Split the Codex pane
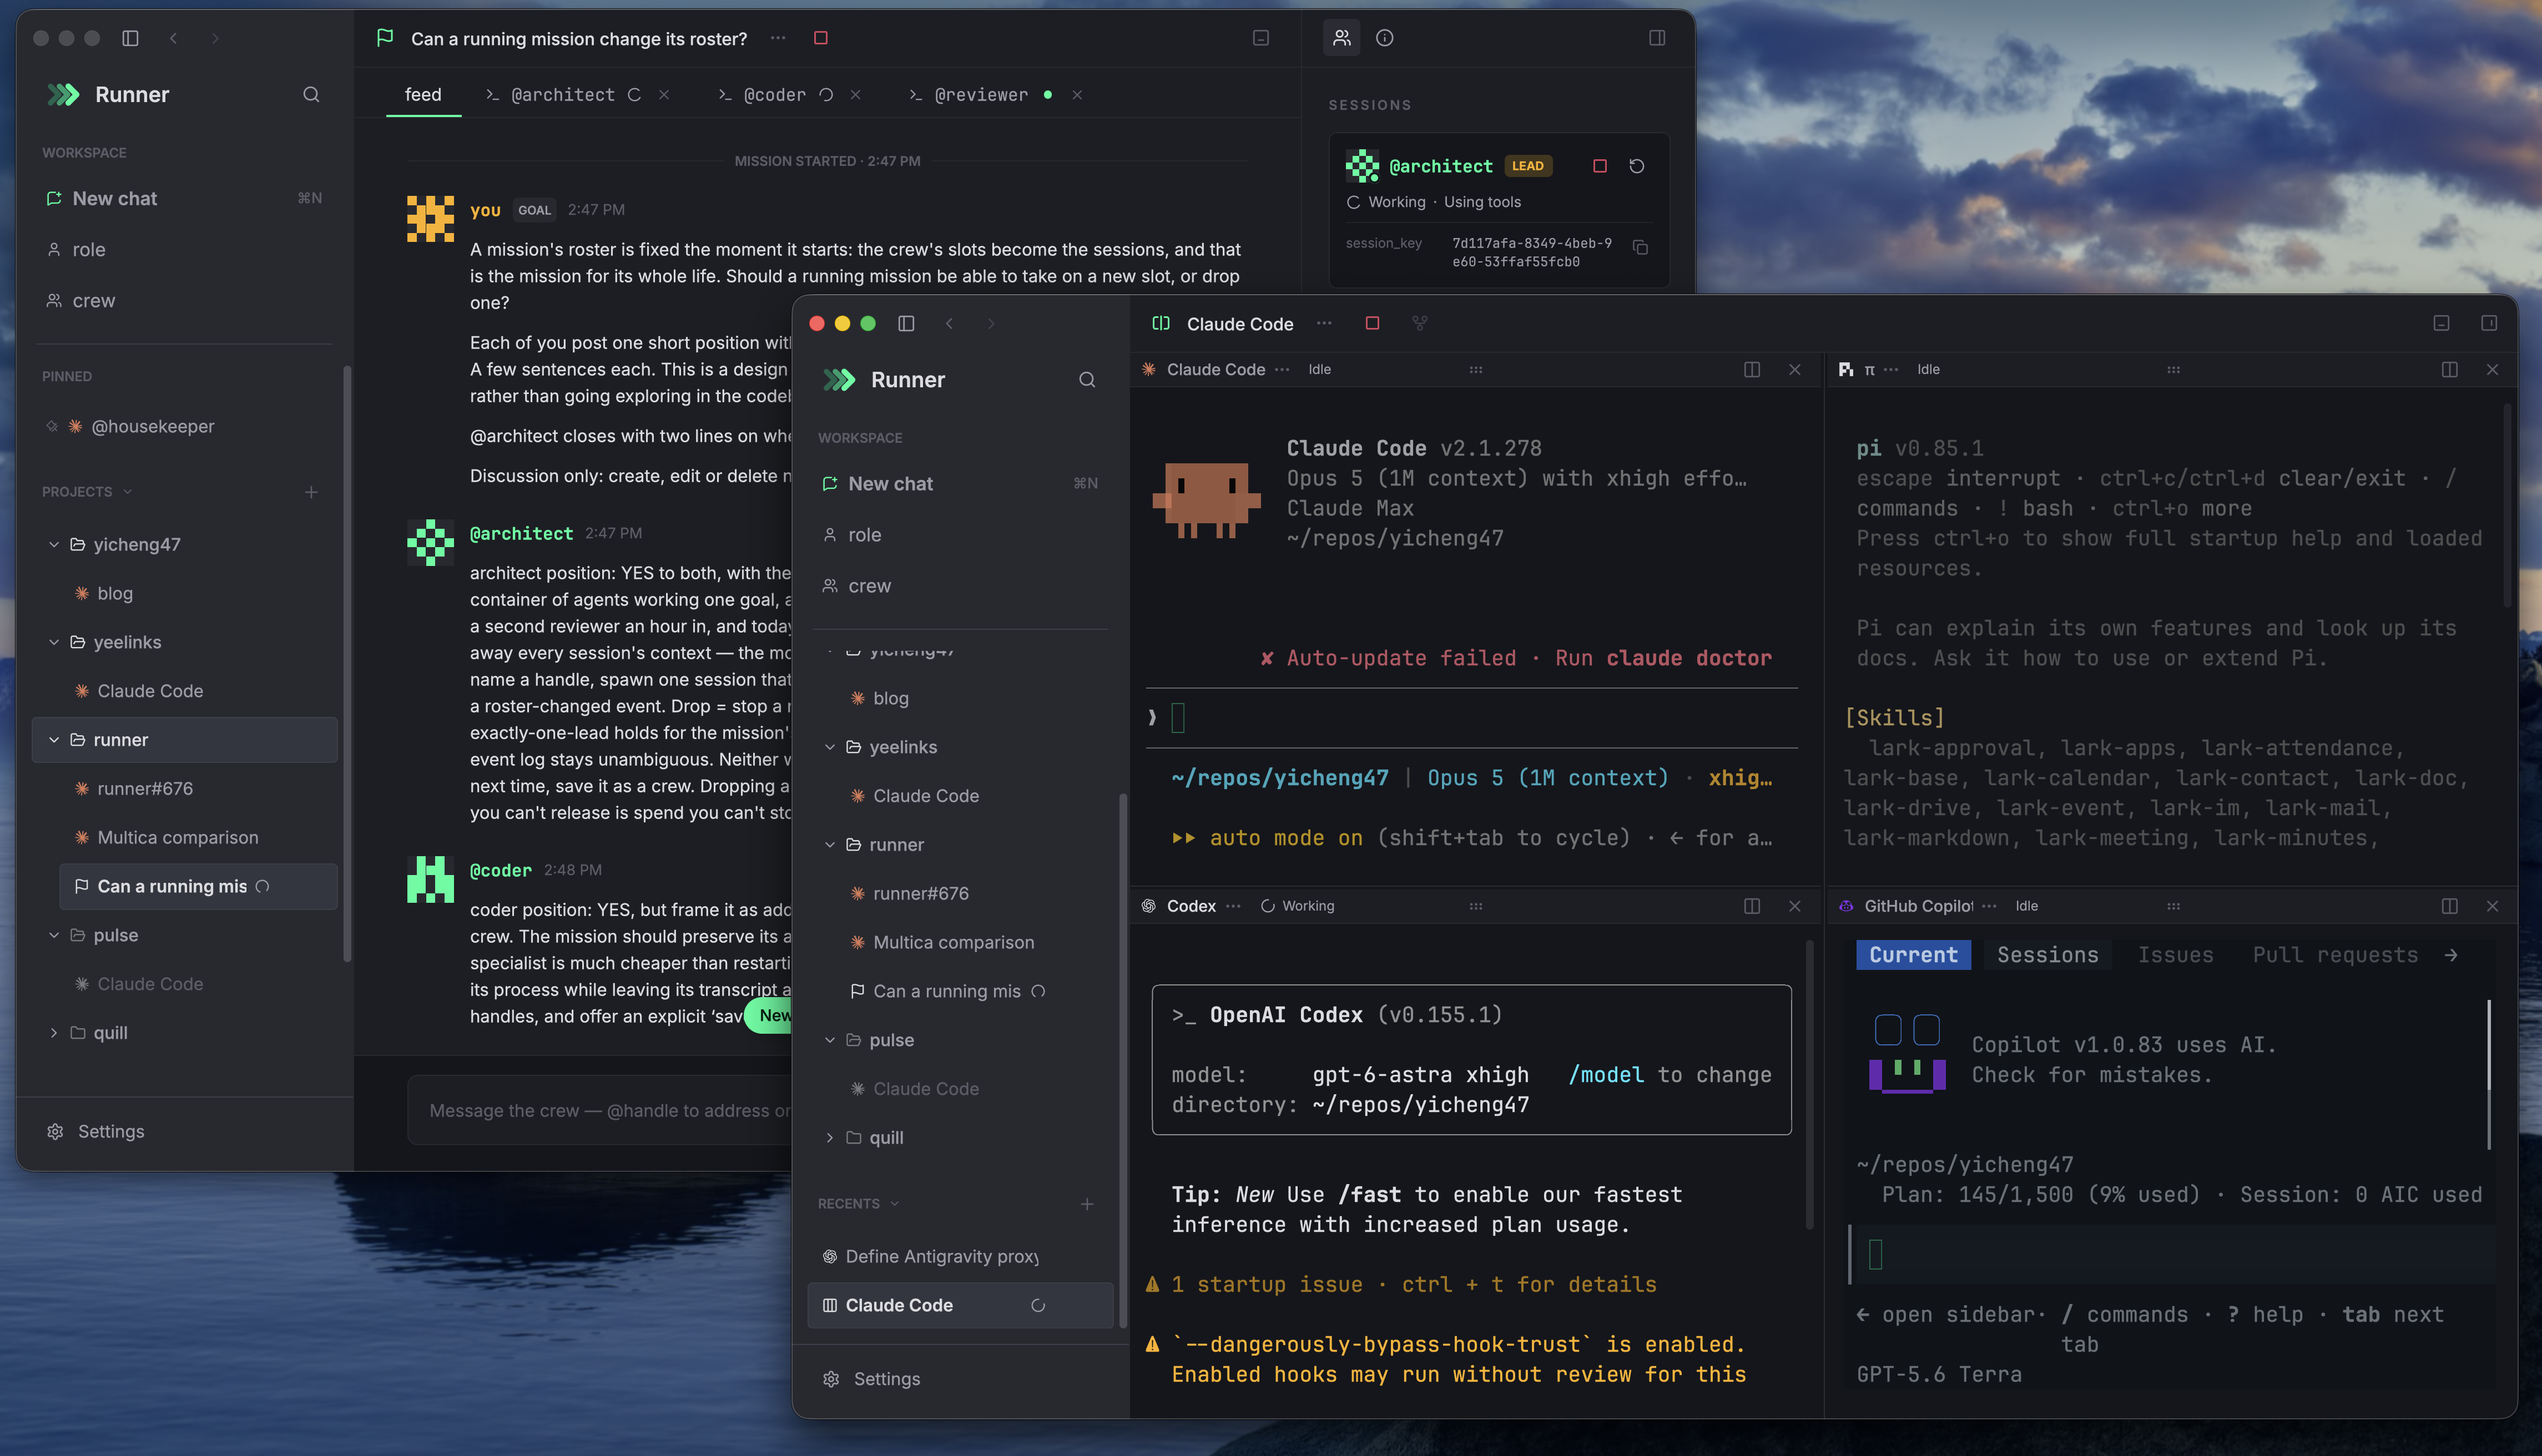The width and height of the screenshot is (2542, 1456). 1752,905
